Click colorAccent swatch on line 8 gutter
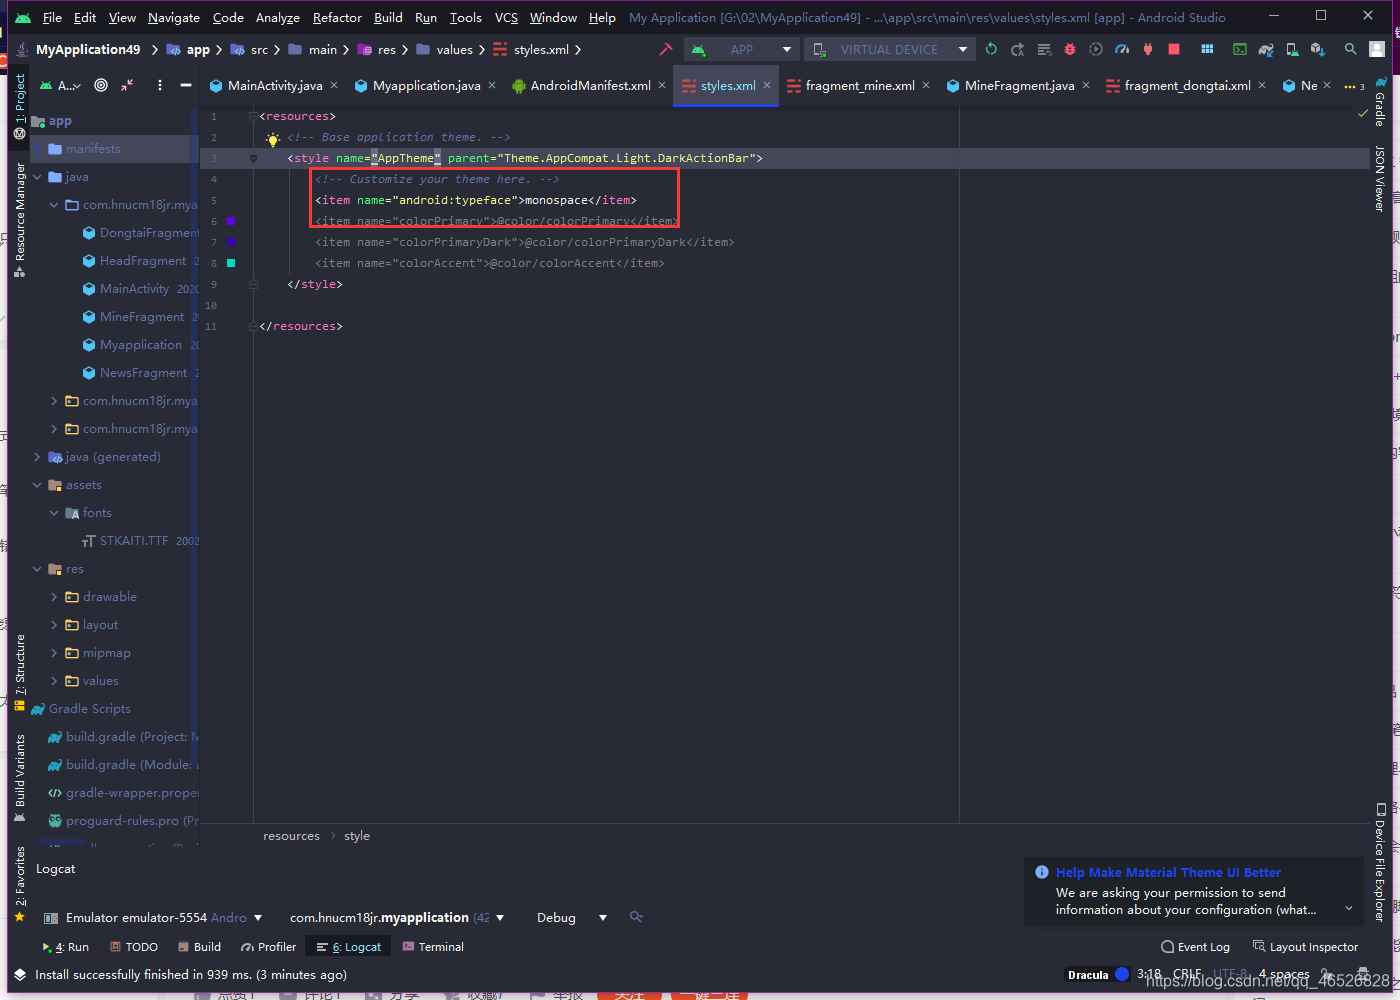This screenshot has height=1000, width=1400. coord(231,263)
